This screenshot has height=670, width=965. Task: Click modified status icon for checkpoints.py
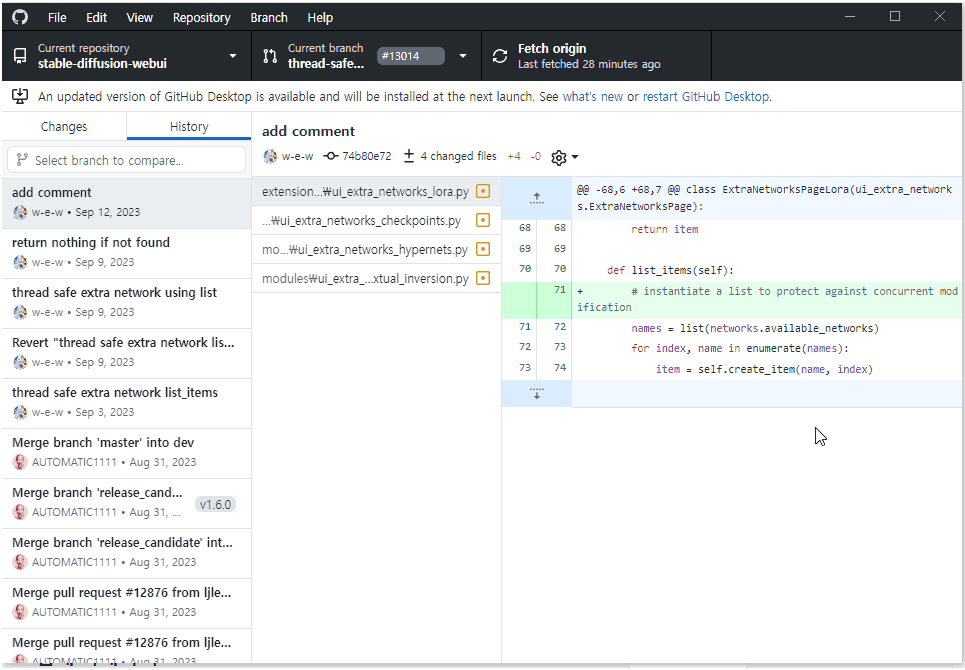[x=483, y=220]
